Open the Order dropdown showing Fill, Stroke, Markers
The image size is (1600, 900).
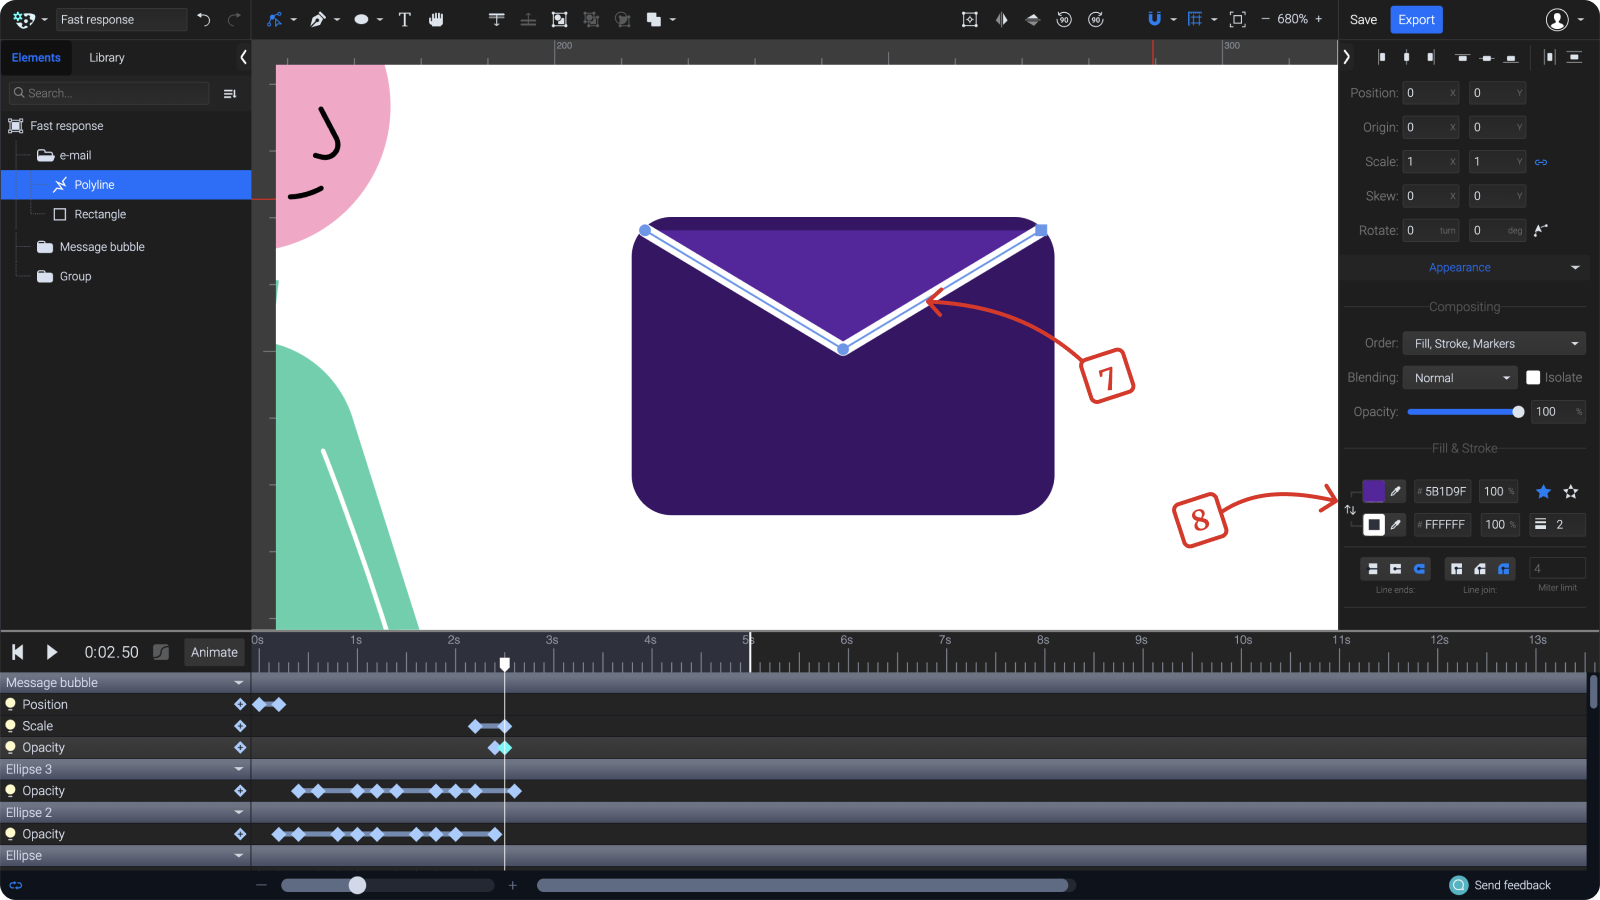coord(1493,343)
